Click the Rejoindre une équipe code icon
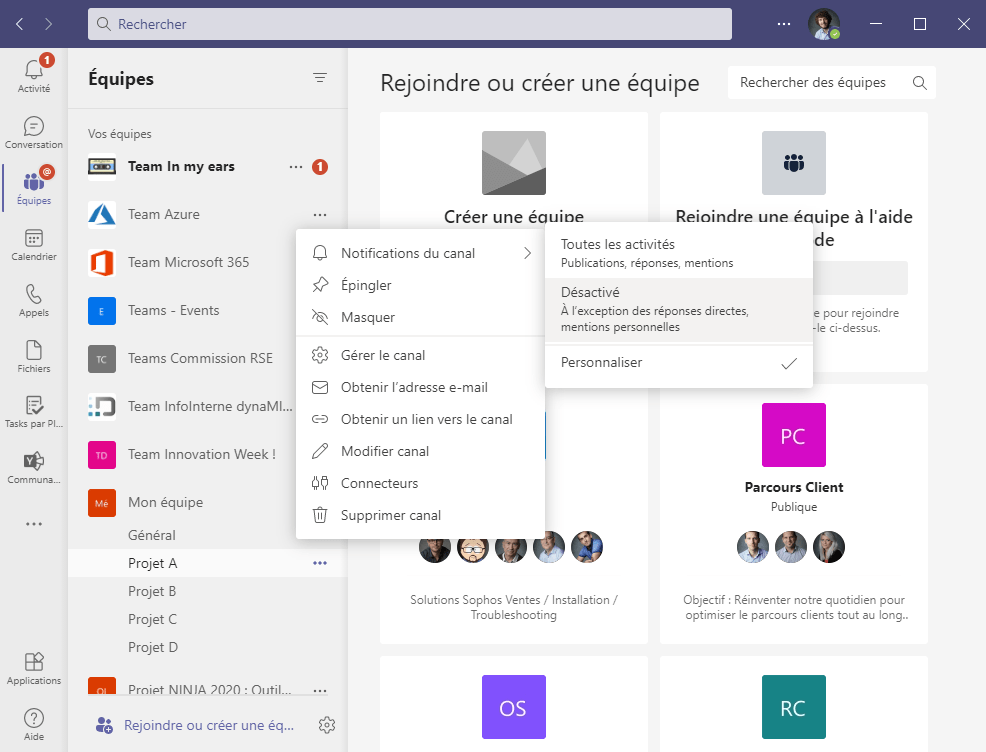The width and height of the screenshot is (986, 752). 794,163
